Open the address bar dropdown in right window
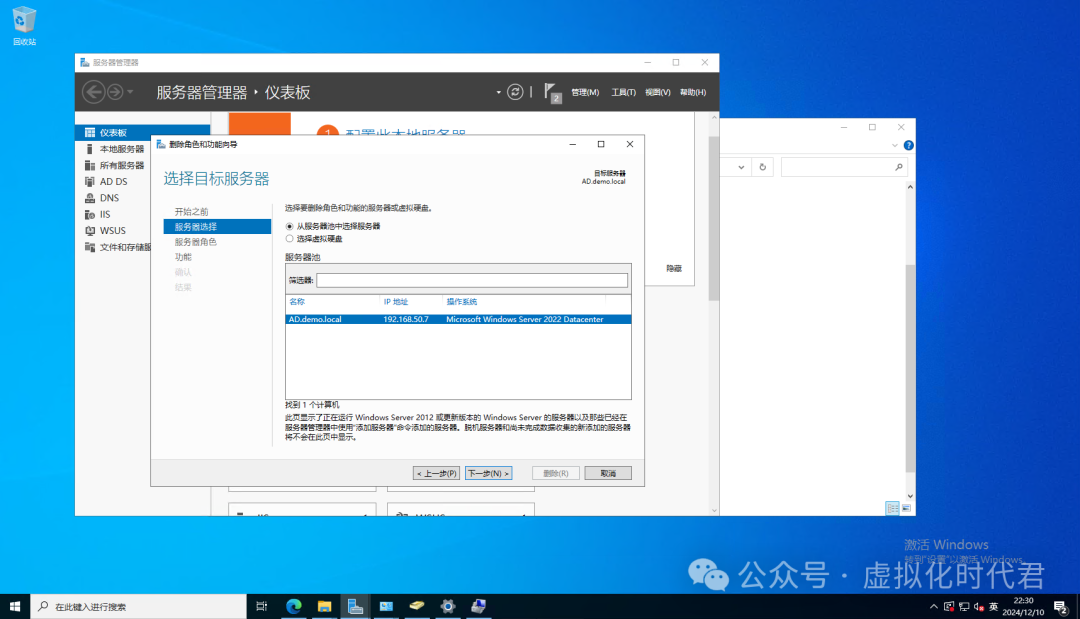 click(741, 167)
